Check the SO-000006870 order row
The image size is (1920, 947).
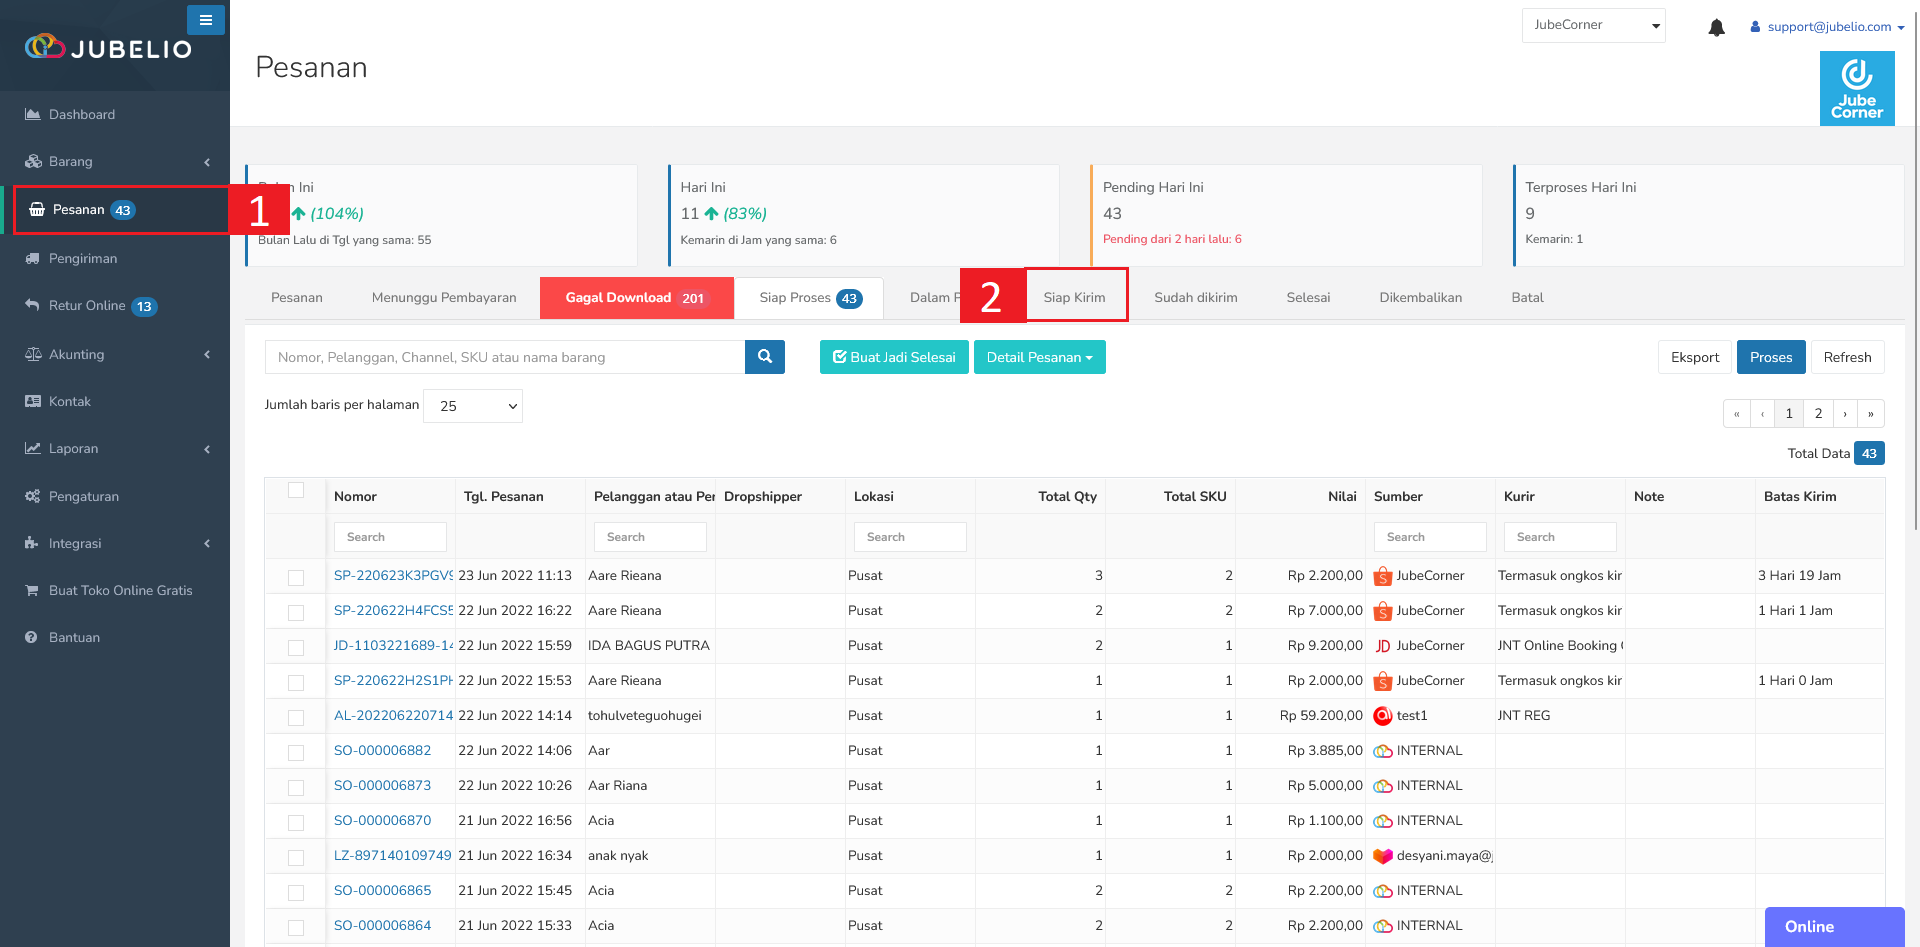[296, 822]
